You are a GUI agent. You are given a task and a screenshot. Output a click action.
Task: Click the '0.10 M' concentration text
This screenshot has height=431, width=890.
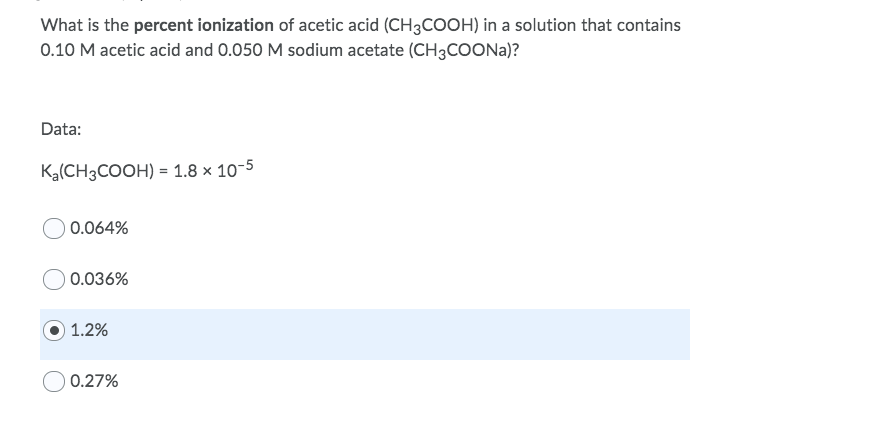68,51
